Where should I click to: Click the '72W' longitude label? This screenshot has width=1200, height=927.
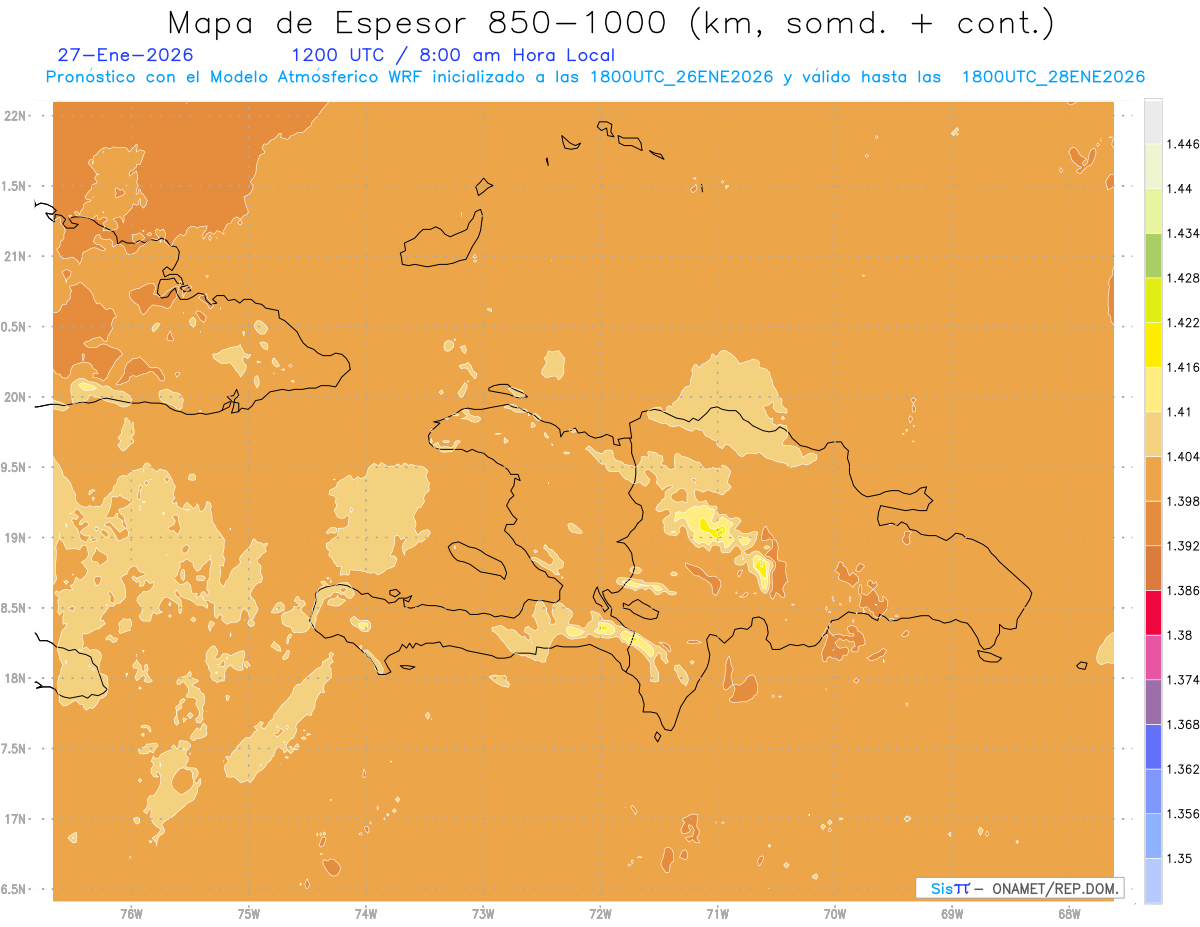600,914
